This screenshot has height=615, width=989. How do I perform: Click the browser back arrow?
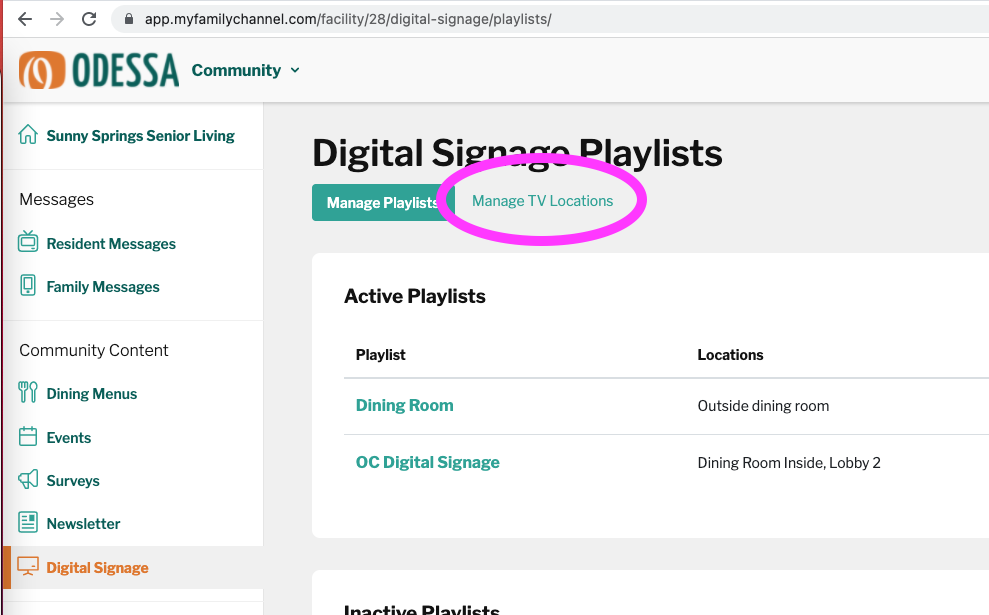(x=25, y=19)
